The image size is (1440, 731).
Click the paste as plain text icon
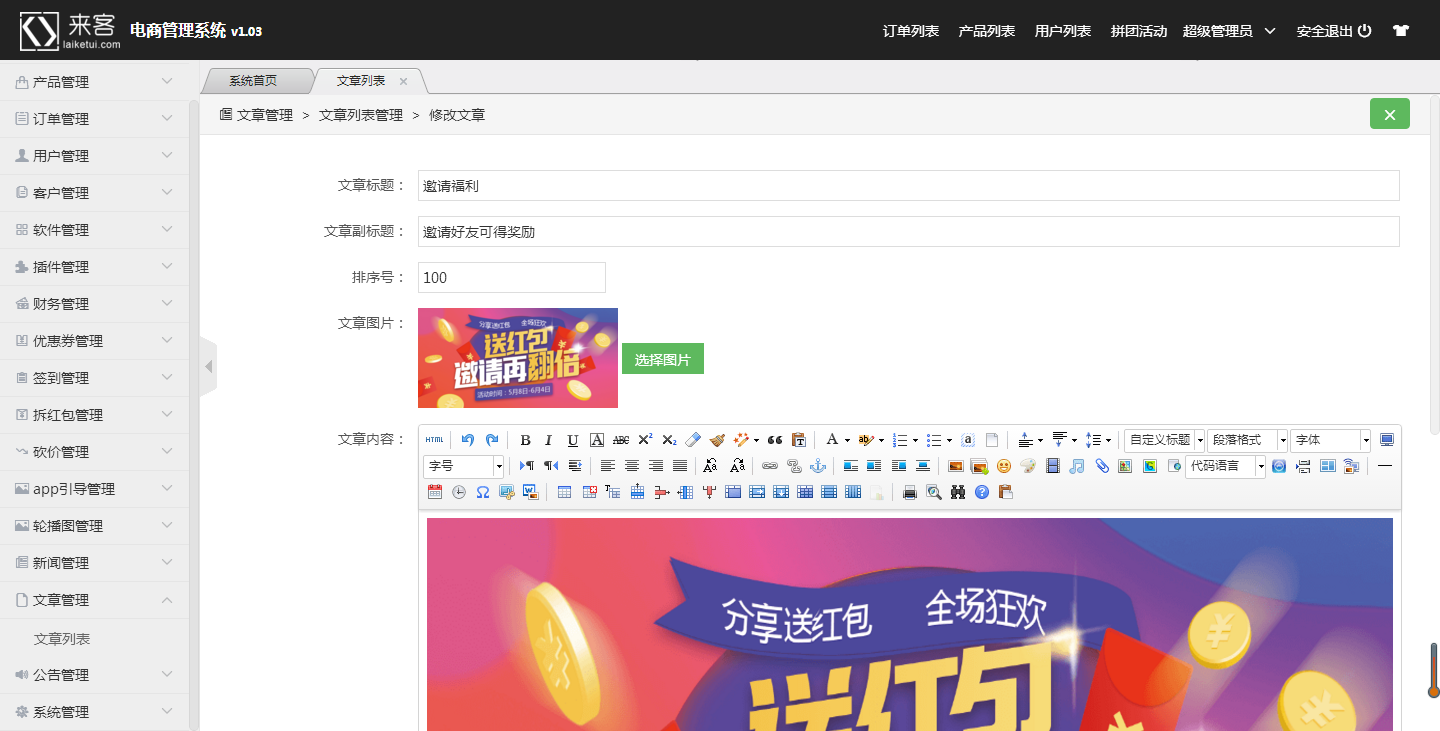pos(799,440)
